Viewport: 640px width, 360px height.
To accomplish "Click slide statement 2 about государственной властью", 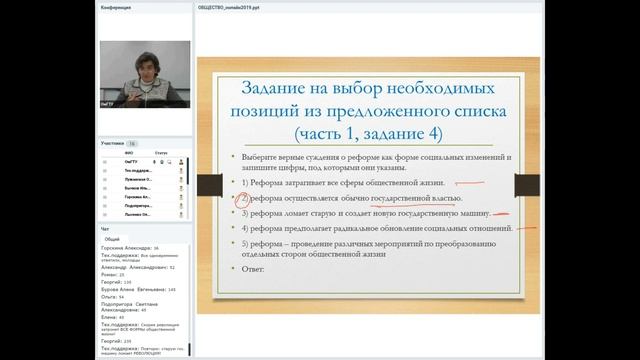I will tap(351, 198).
